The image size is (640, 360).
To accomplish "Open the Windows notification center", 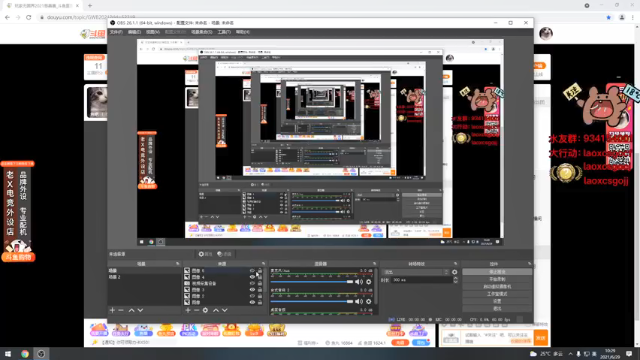I will tap(629, 353).
